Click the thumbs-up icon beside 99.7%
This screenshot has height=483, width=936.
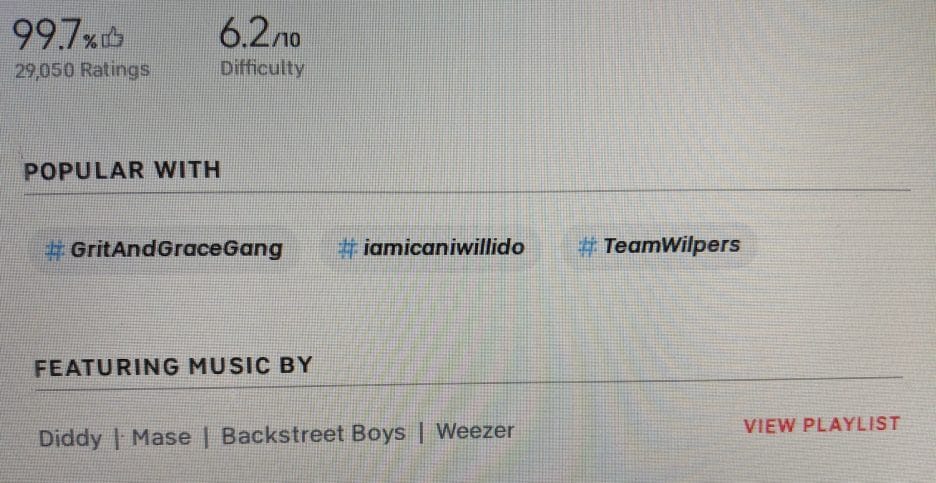(x=113, y=41)
